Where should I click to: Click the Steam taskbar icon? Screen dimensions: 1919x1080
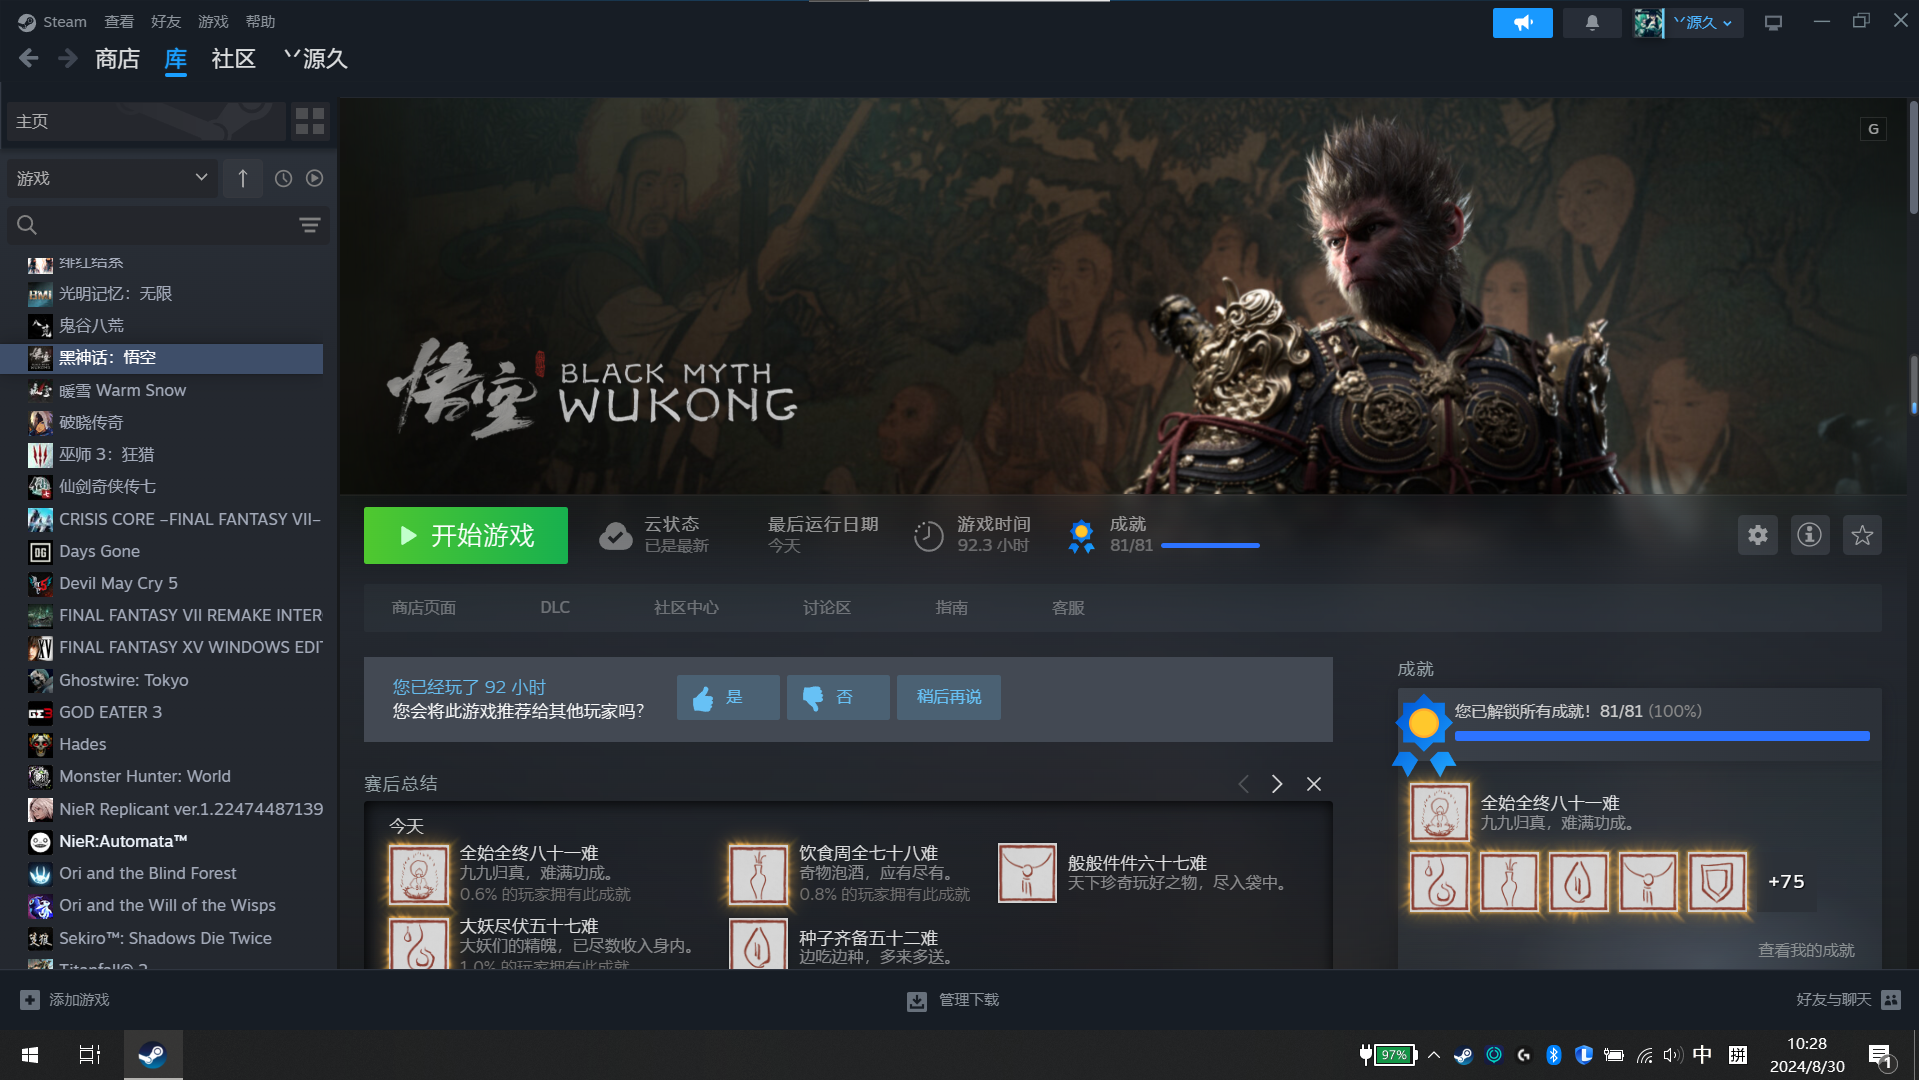point(153,1055)
